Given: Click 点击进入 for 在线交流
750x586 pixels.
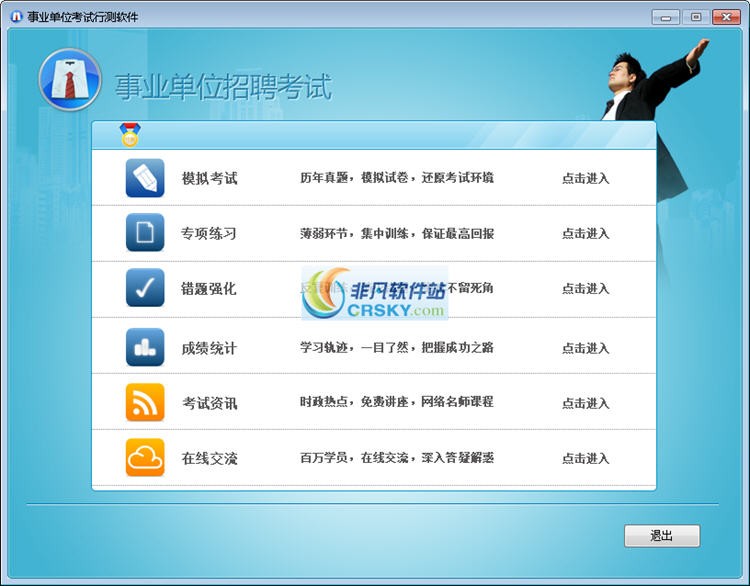Looking at the screenshot, I should (585, 458).
